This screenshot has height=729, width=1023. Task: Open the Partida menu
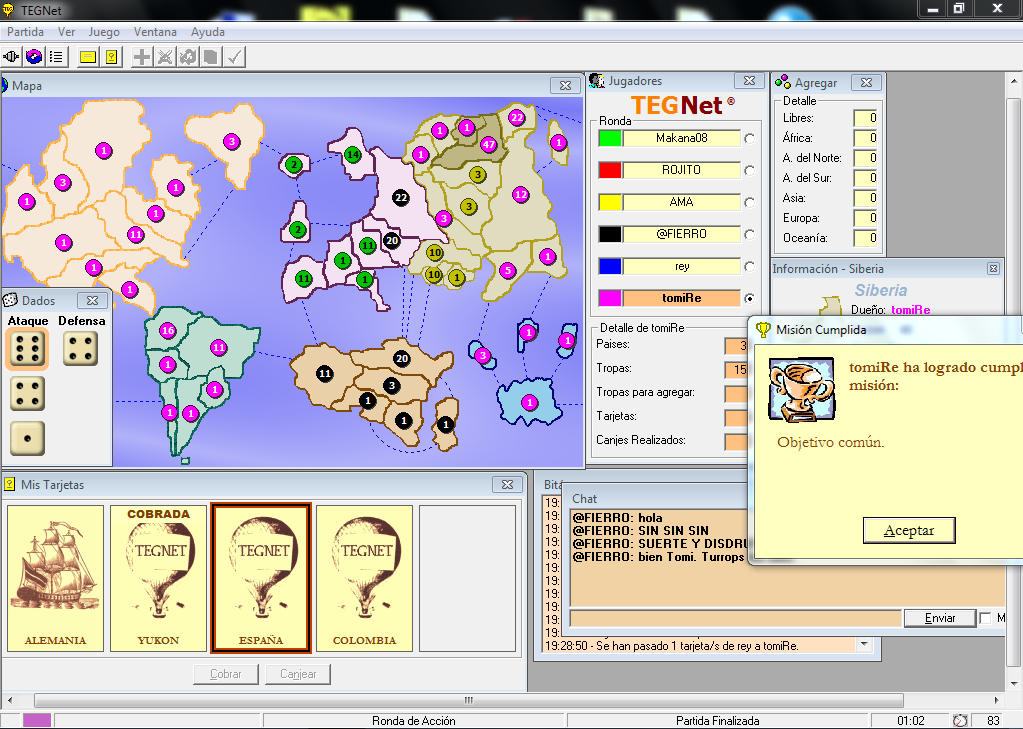click(x=25, y=32)
